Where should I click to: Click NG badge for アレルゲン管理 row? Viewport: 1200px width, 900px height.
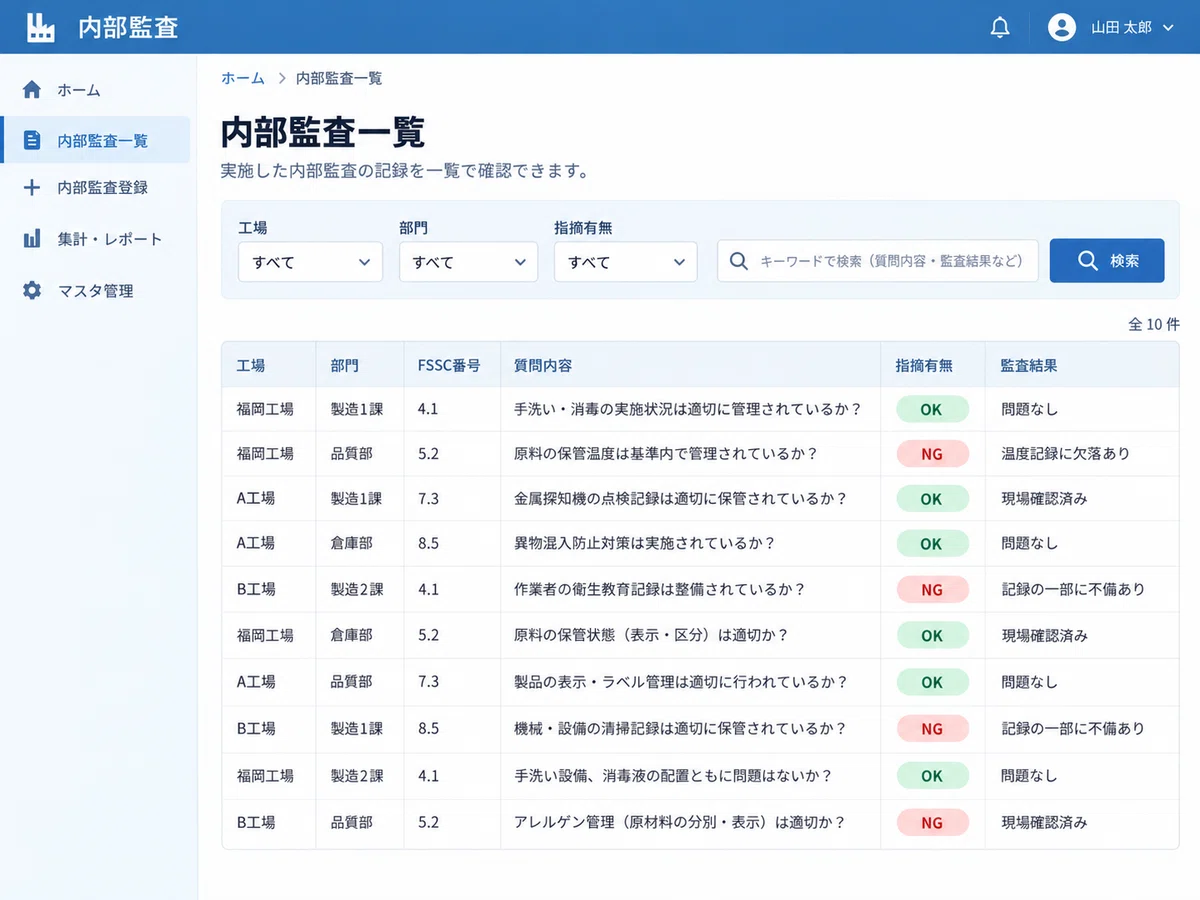pyautogui.click(x=932, y=822)
